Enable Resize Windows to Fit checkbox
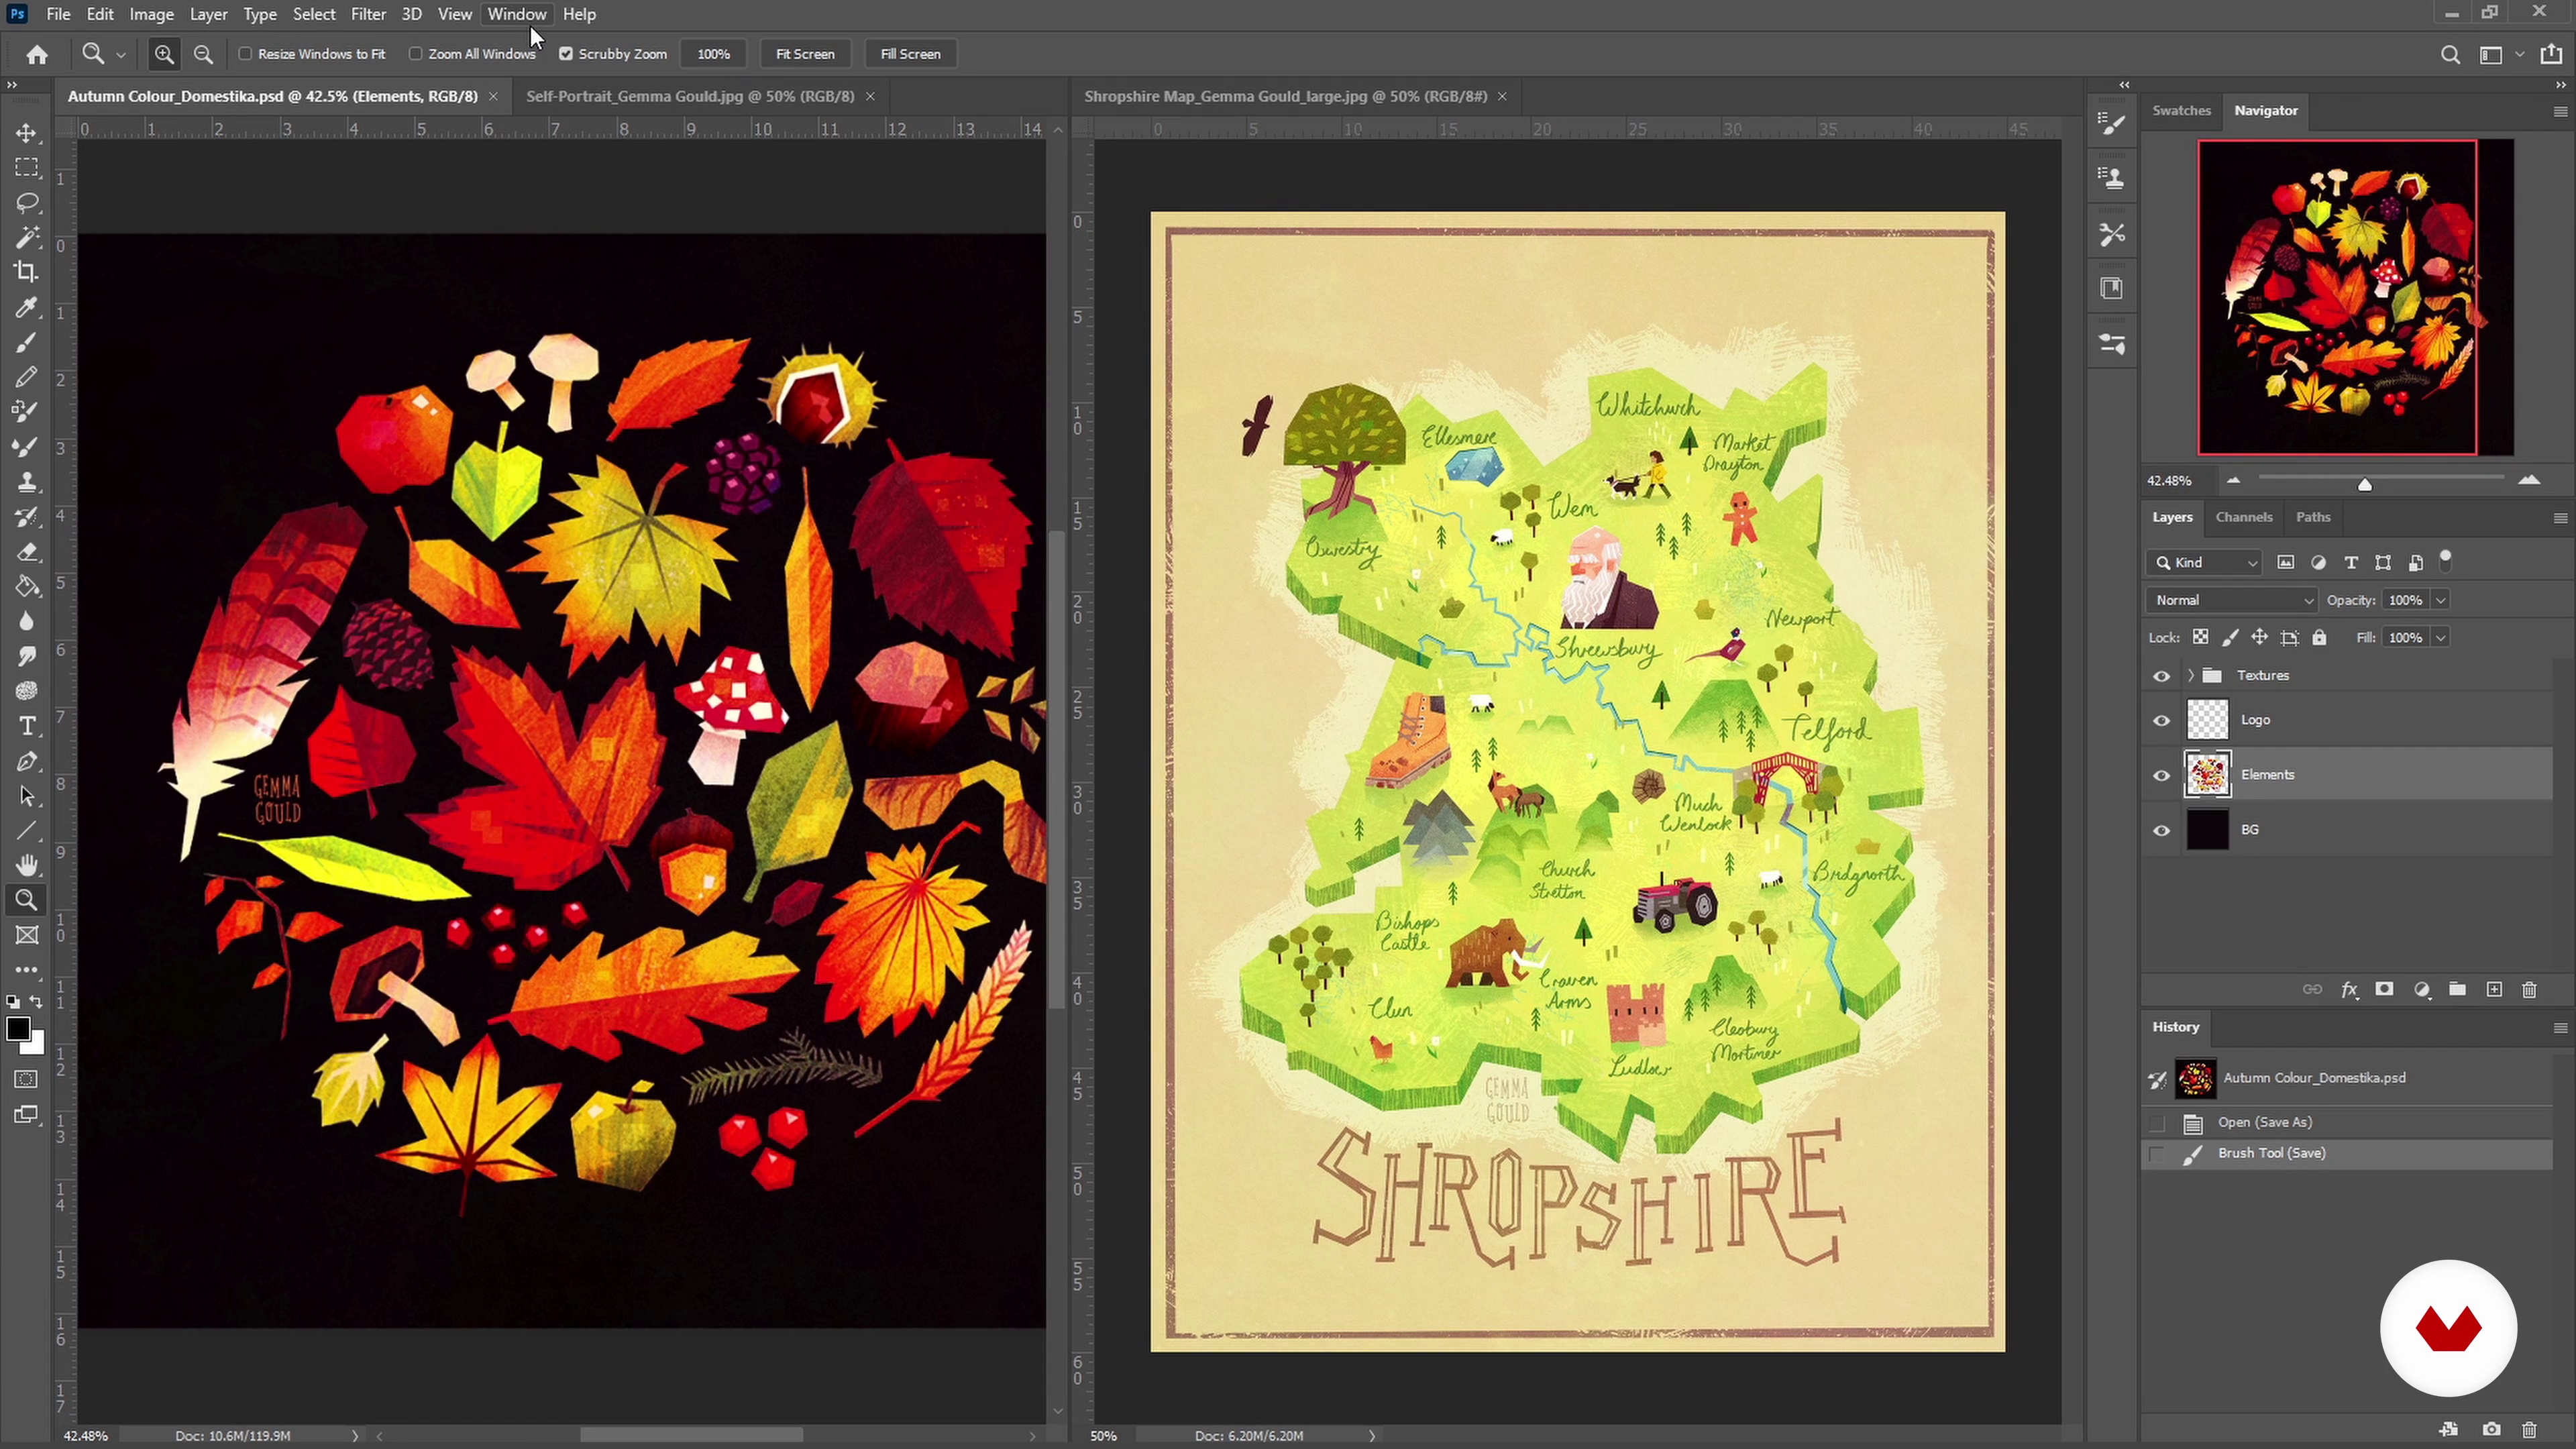This screenshot has width=2576, height=1449. click(x=245, y=54)
